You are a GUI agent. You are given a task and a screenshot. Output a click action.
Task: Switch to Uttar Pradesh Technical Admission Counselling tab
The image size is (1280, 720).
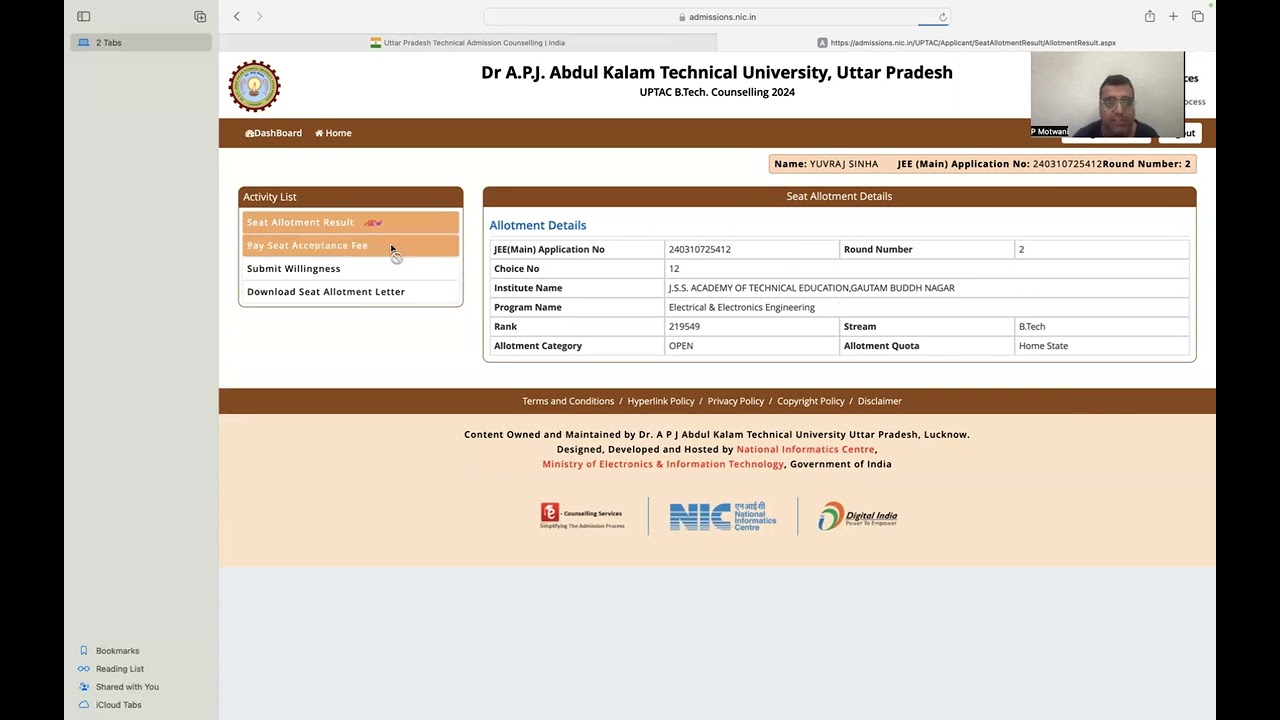[468, 43]
